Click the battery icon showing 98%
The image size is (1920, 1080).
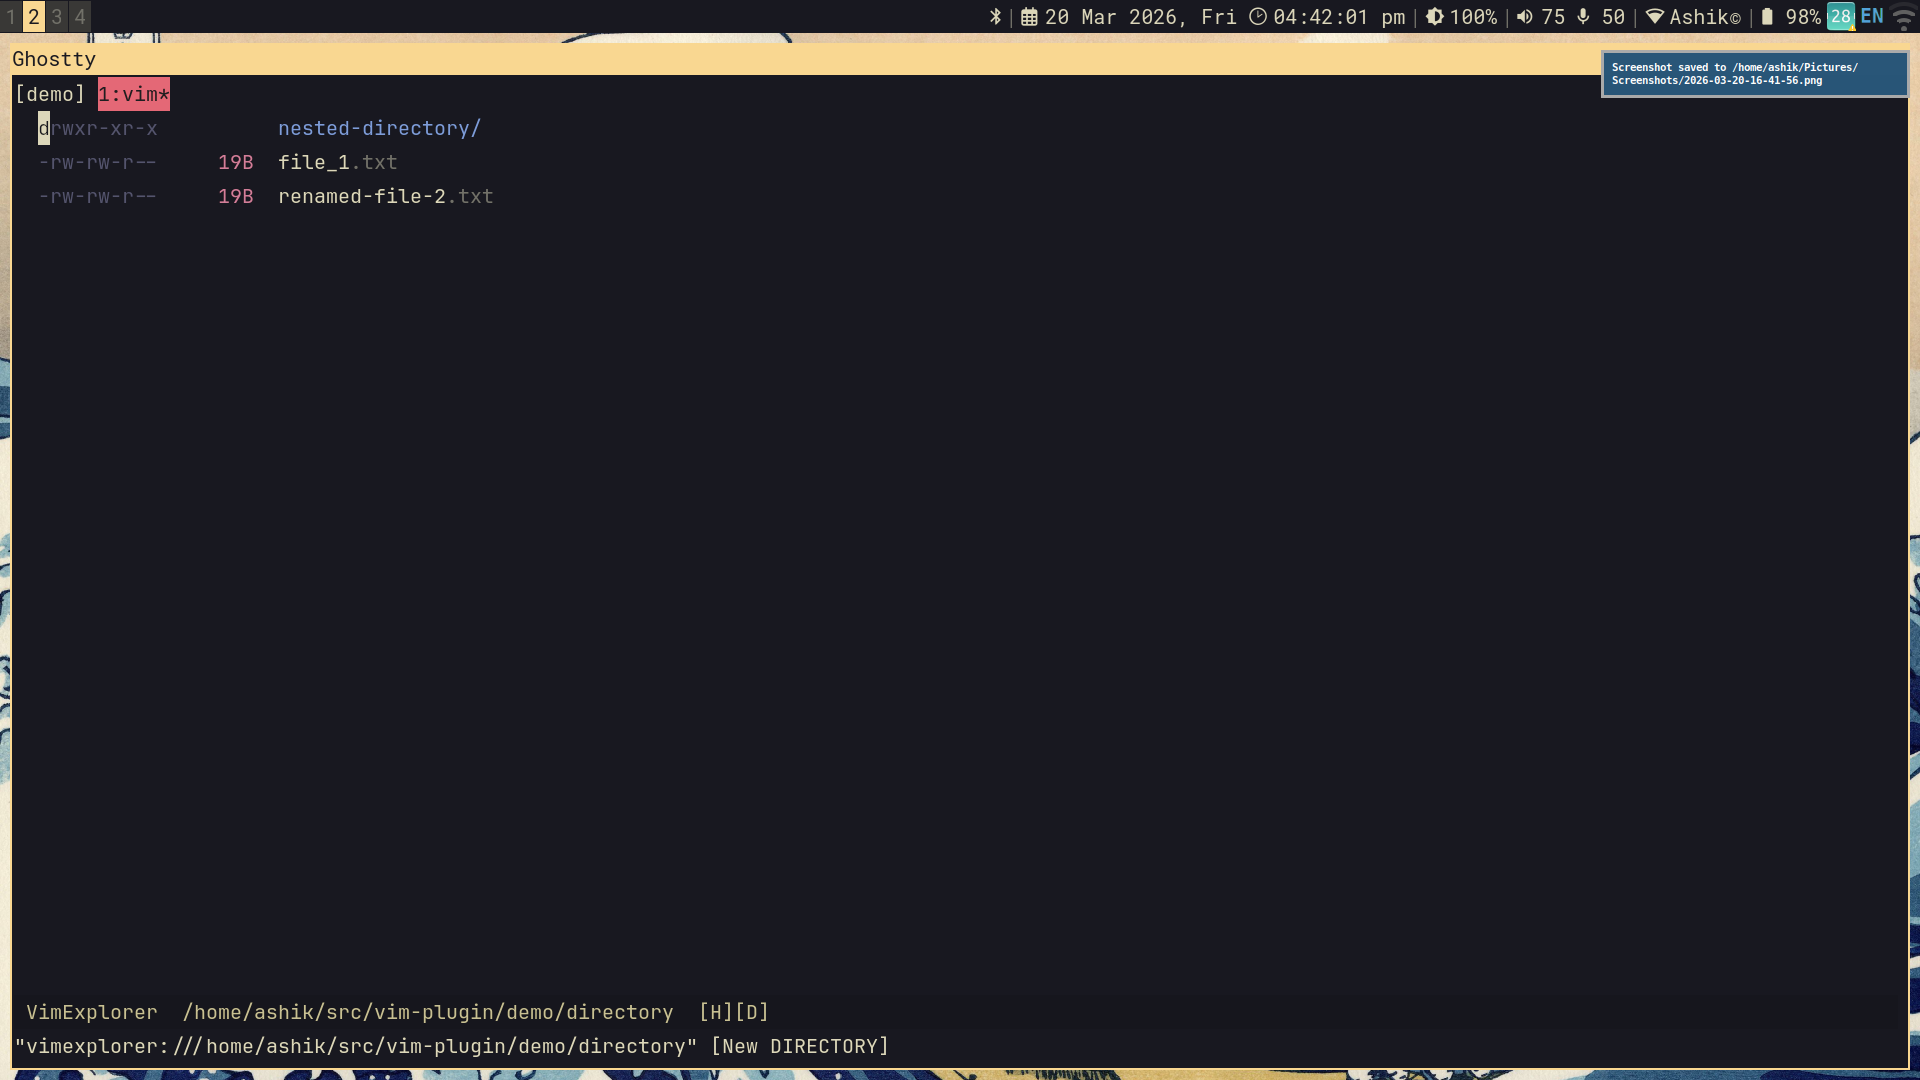coord(1767,17)
